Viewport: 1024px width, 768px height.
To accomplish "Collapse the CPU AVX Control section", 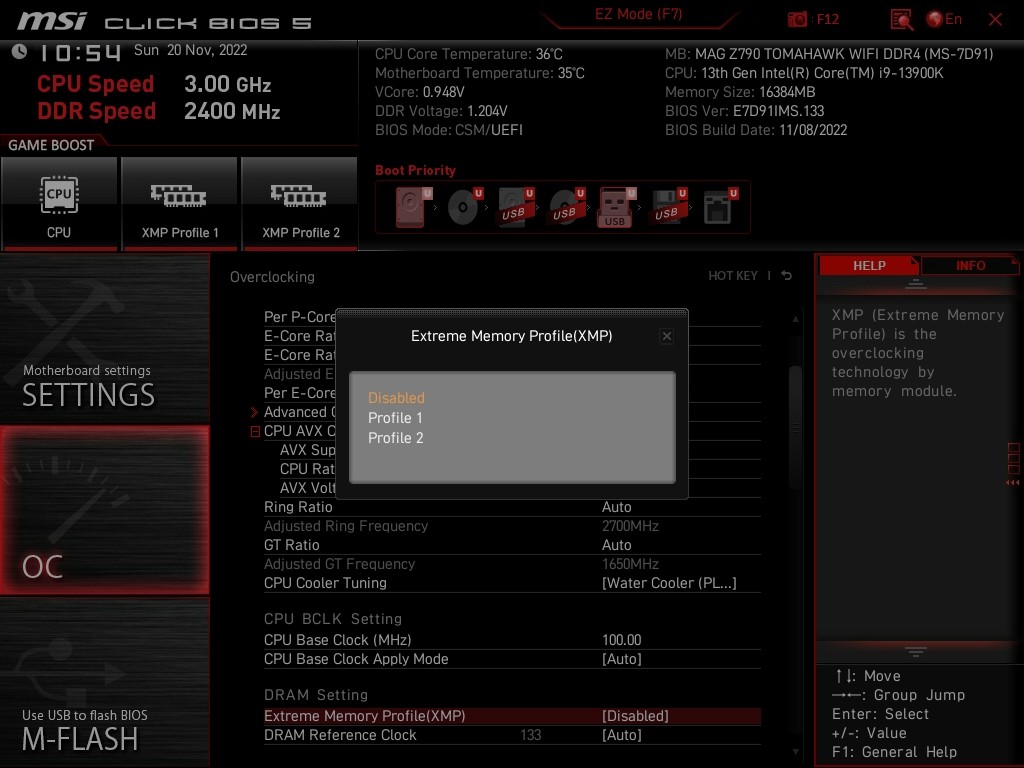I will coord(255,431).
